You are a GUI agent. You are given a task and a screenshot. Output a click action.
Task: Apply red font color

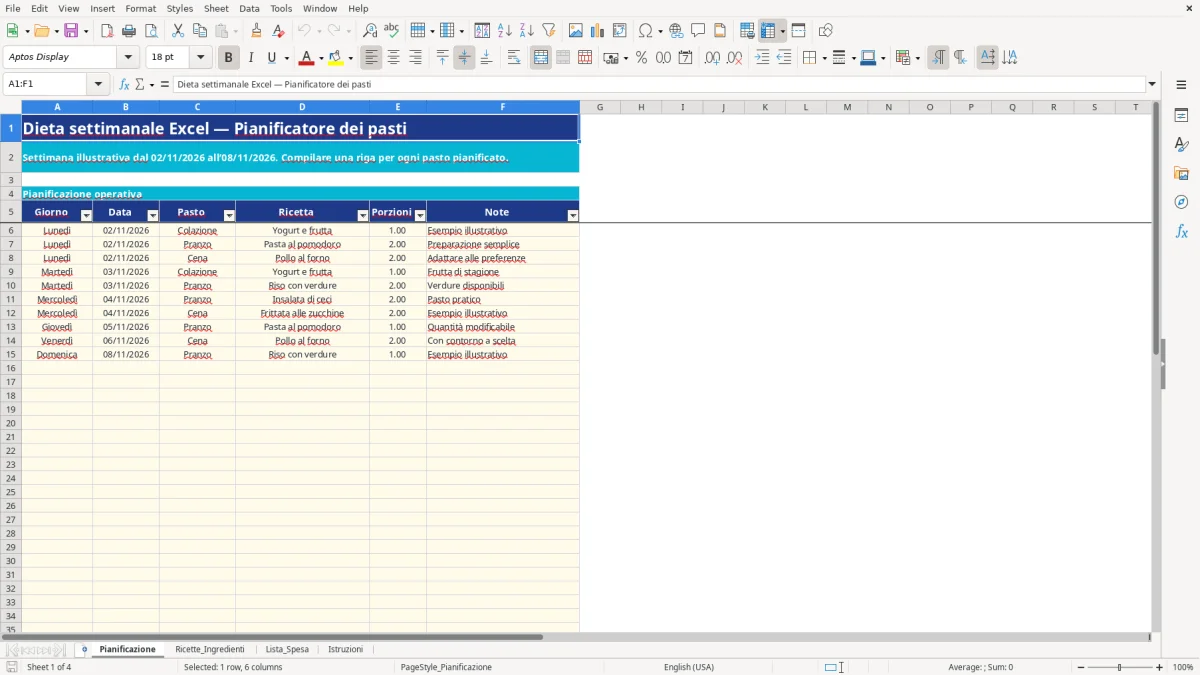click(306, 58)
